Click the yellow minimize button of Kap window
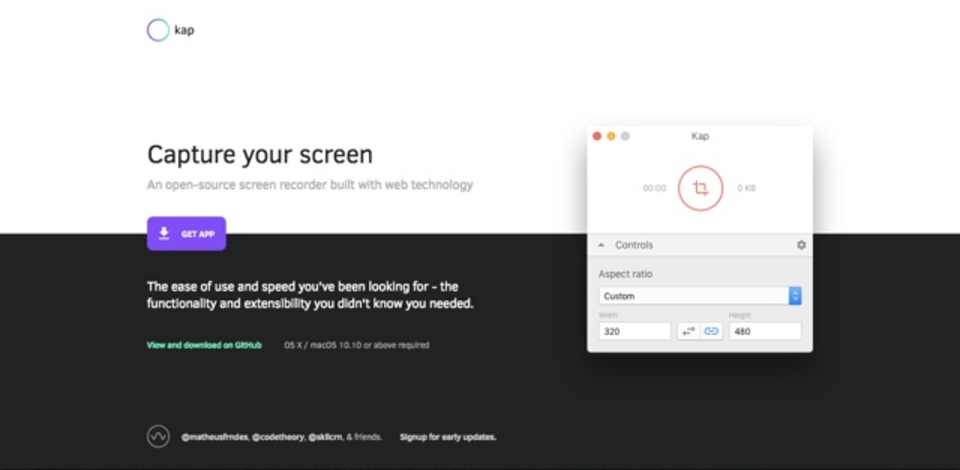 611,136
